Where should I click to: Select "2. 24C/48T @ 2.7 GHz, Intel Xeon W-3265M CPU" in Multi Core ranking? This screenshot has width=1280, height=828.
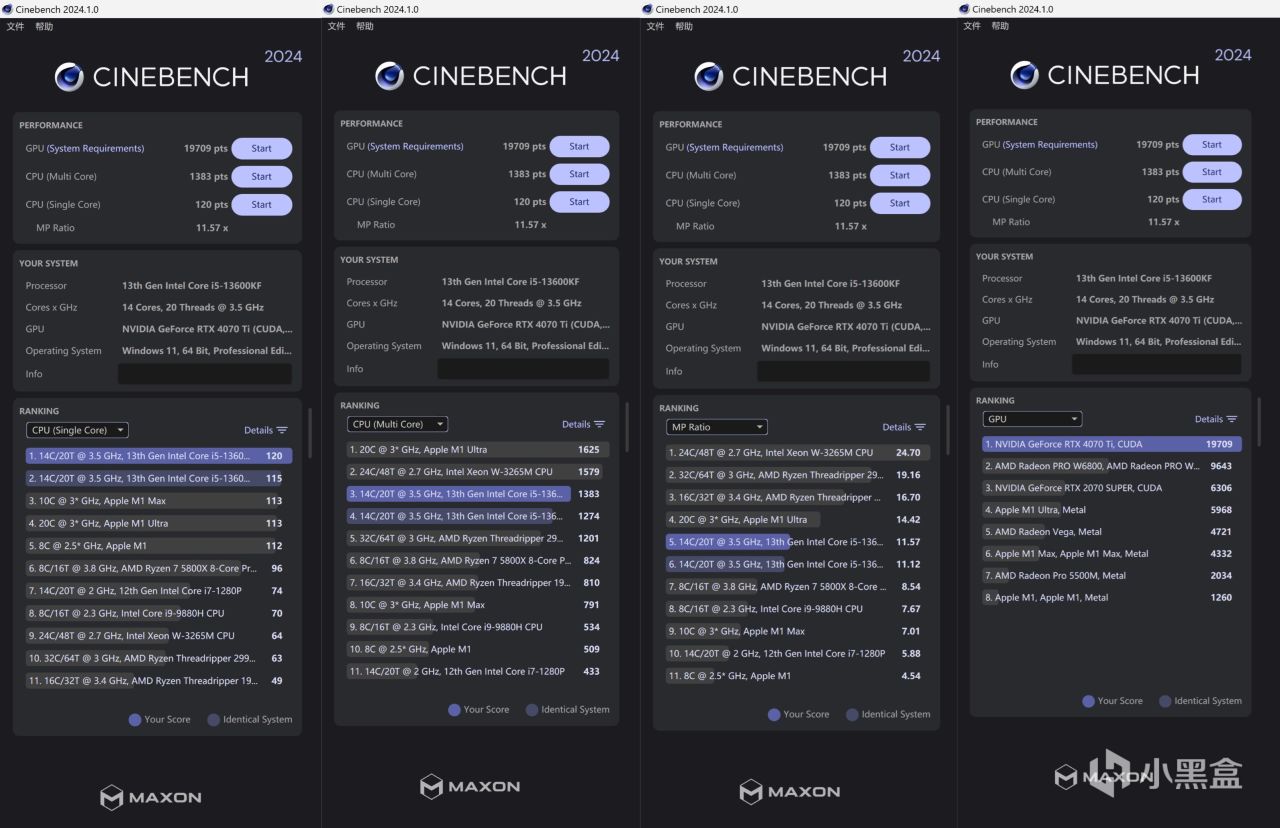point(478,472)
